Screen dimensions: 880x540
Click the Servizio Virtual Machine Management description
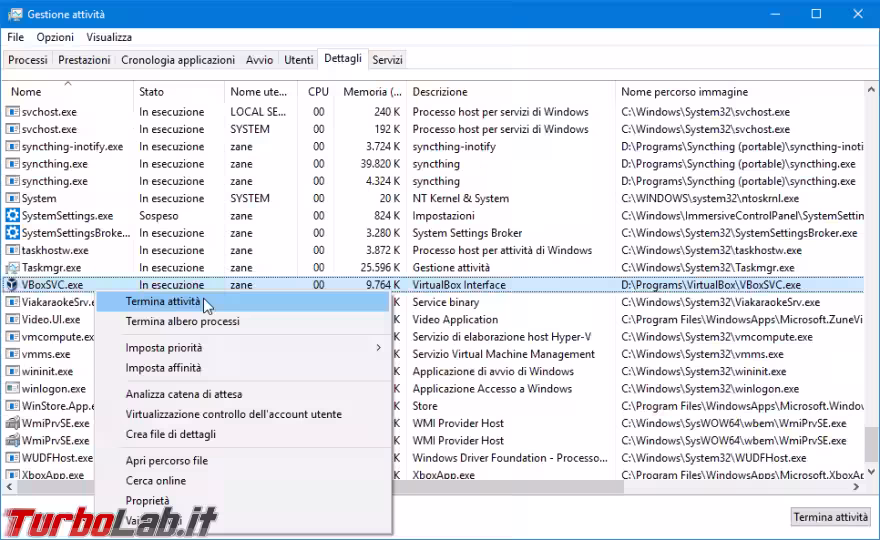pos(503,354)
